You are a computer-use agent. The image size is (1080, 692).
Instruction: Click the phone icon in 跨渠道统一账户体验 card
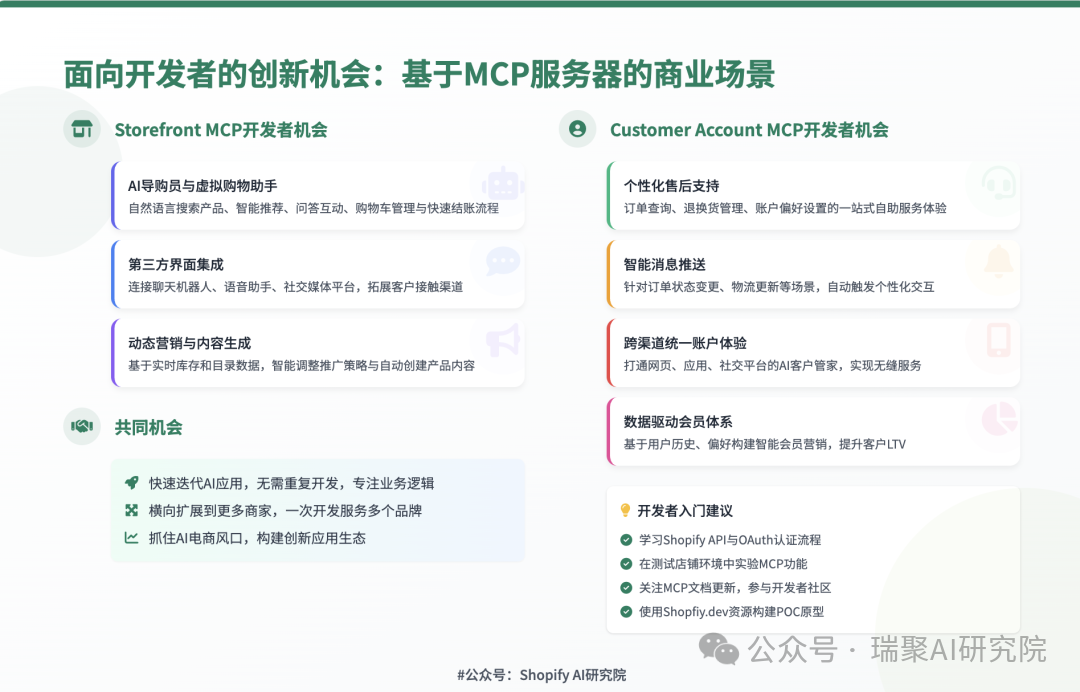coord(999,340)
